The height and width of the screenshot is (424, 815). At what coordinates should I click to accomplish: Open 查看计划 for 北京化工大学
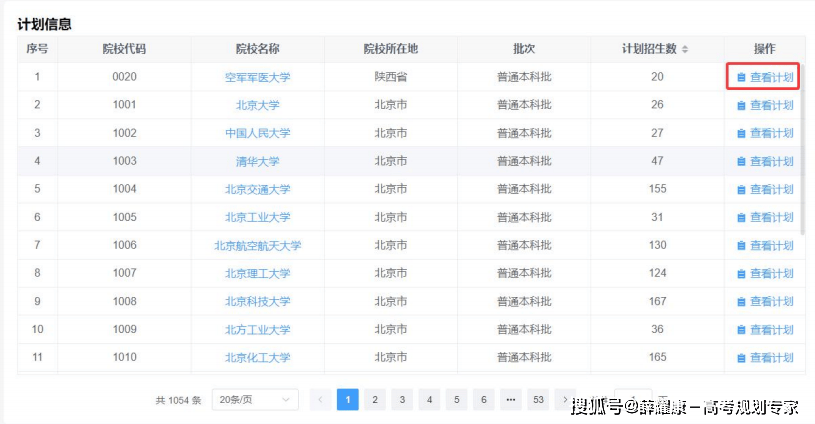tap(765, 358)
